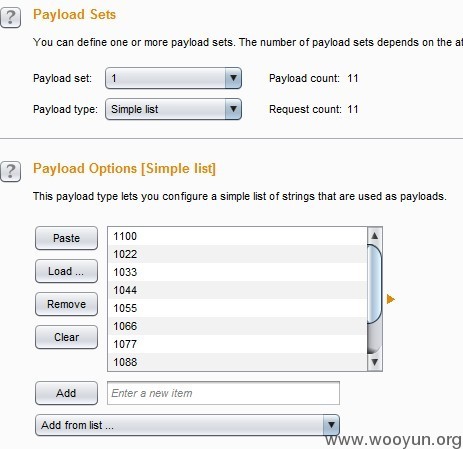
Task: Click the Add button
Action: pyautogui.click(x=66, y=393)
